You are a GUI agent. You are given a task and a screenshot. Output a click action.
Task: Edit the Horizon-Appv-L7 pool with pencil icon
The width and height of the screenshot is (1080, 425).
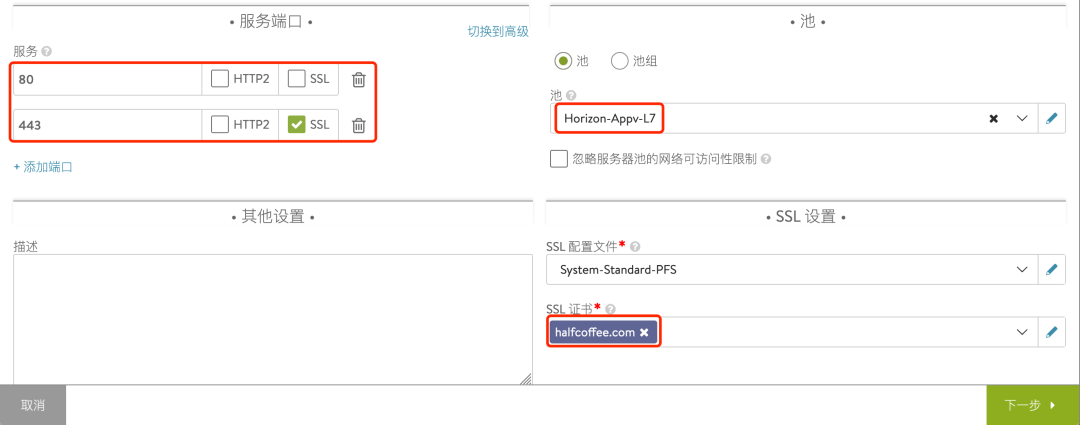pyautogui.click(x=1051, y=118)
